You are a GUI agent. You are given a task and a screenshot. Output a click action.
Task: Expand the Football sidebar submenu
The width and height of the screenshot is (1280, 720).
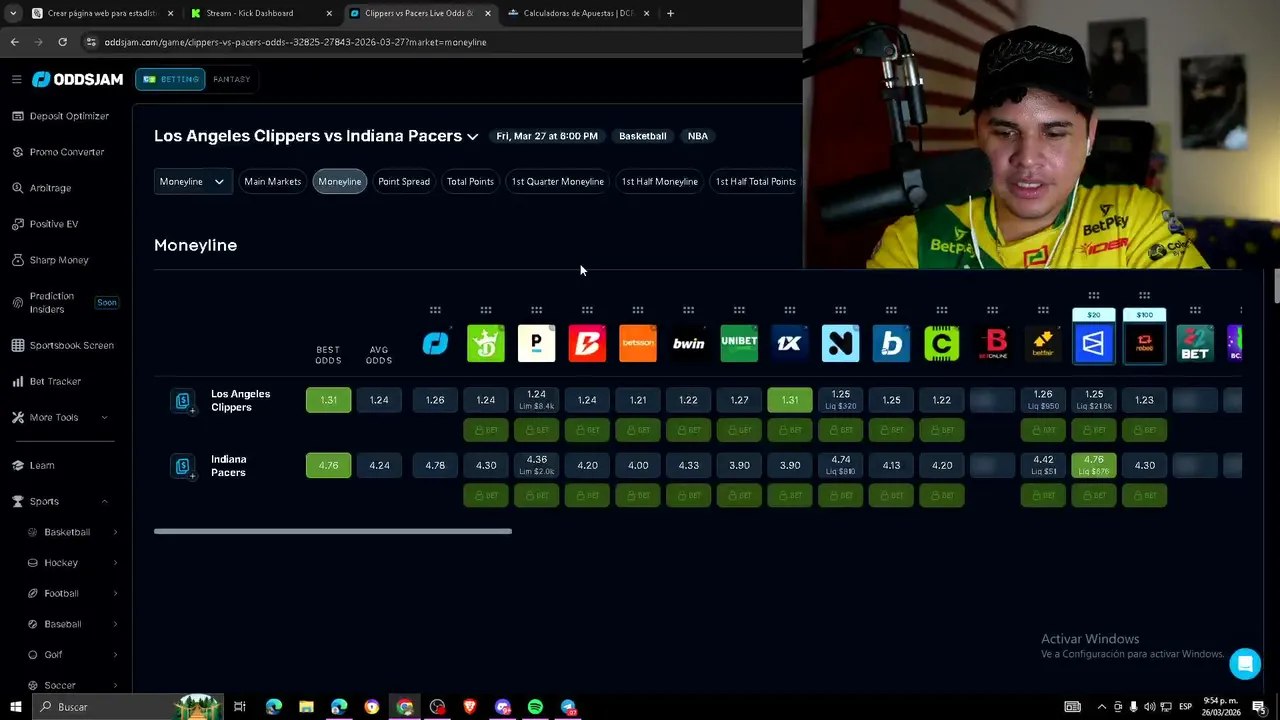pos(115,593)
